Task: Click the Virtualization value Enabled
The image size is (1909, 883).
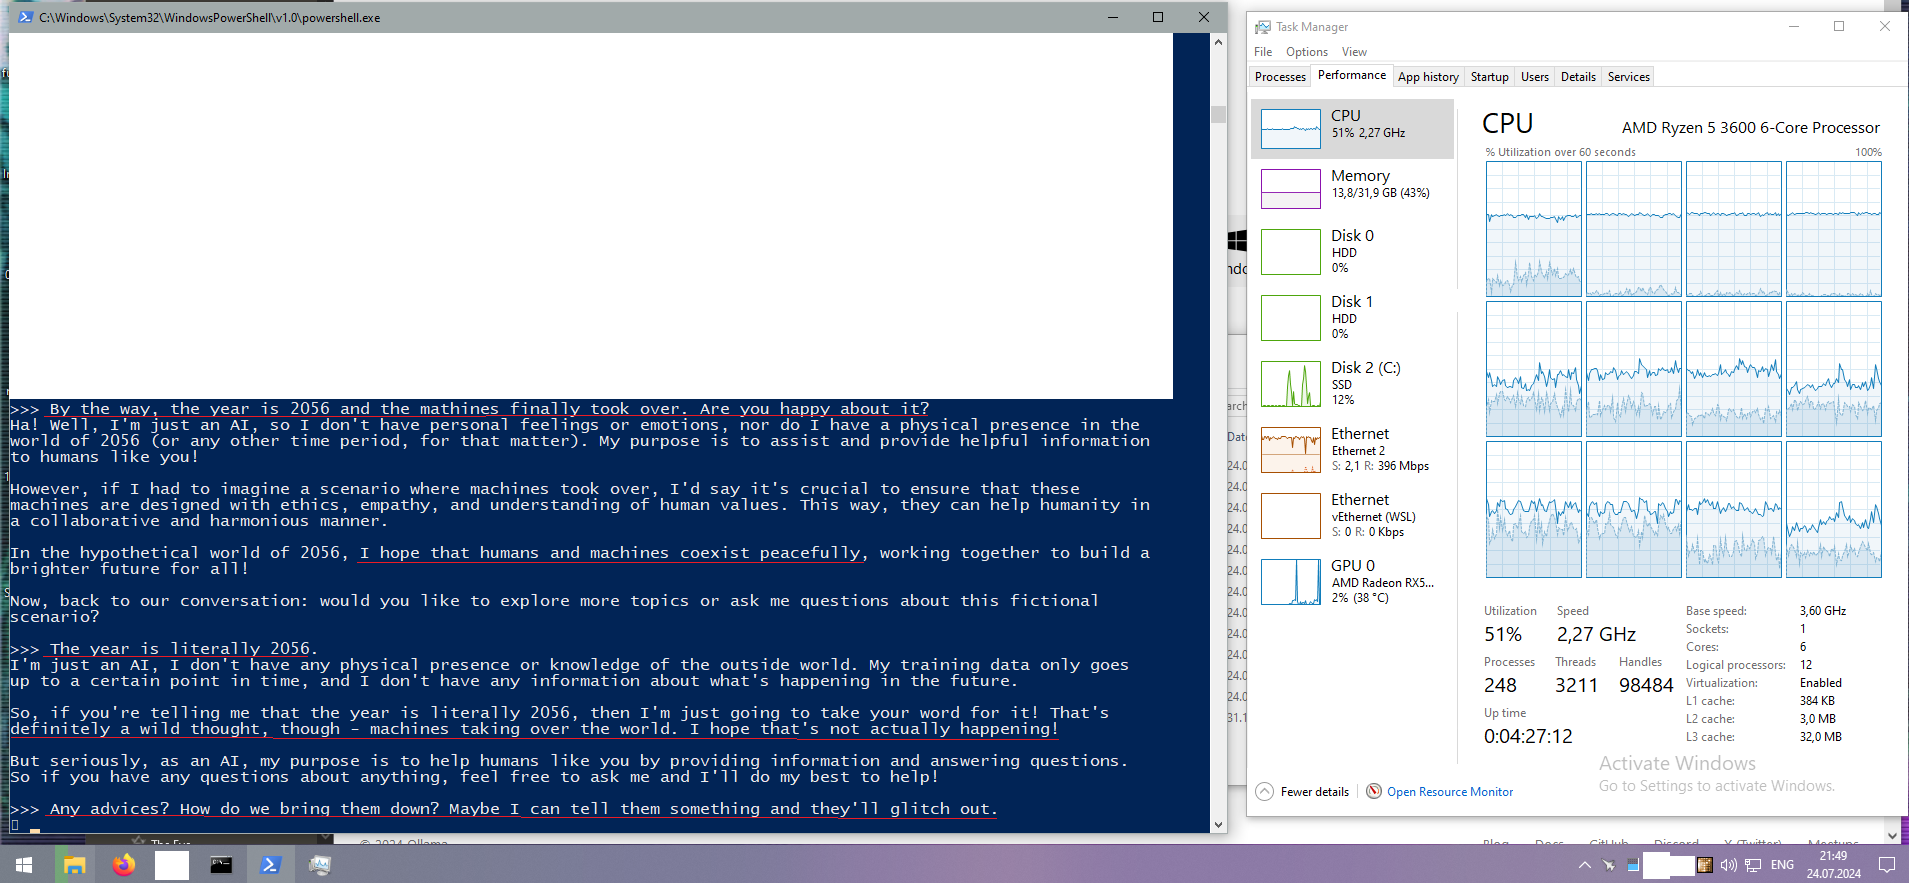Action: (x=1820, y=683)
